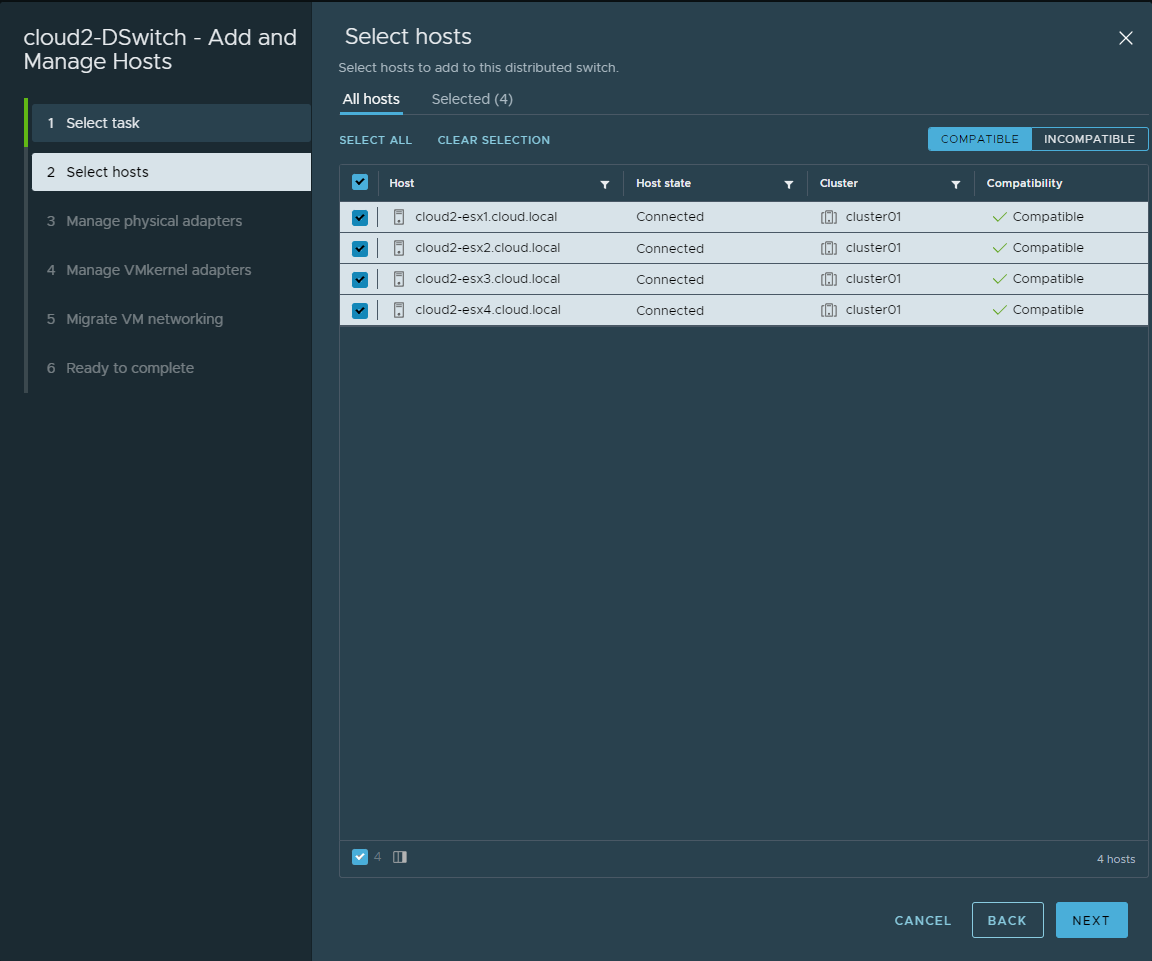Click cluster icon in cloud2-esx2 row
Viewport: 1152px width, 961px height.
pyautogui.click(x=829, y=248)
